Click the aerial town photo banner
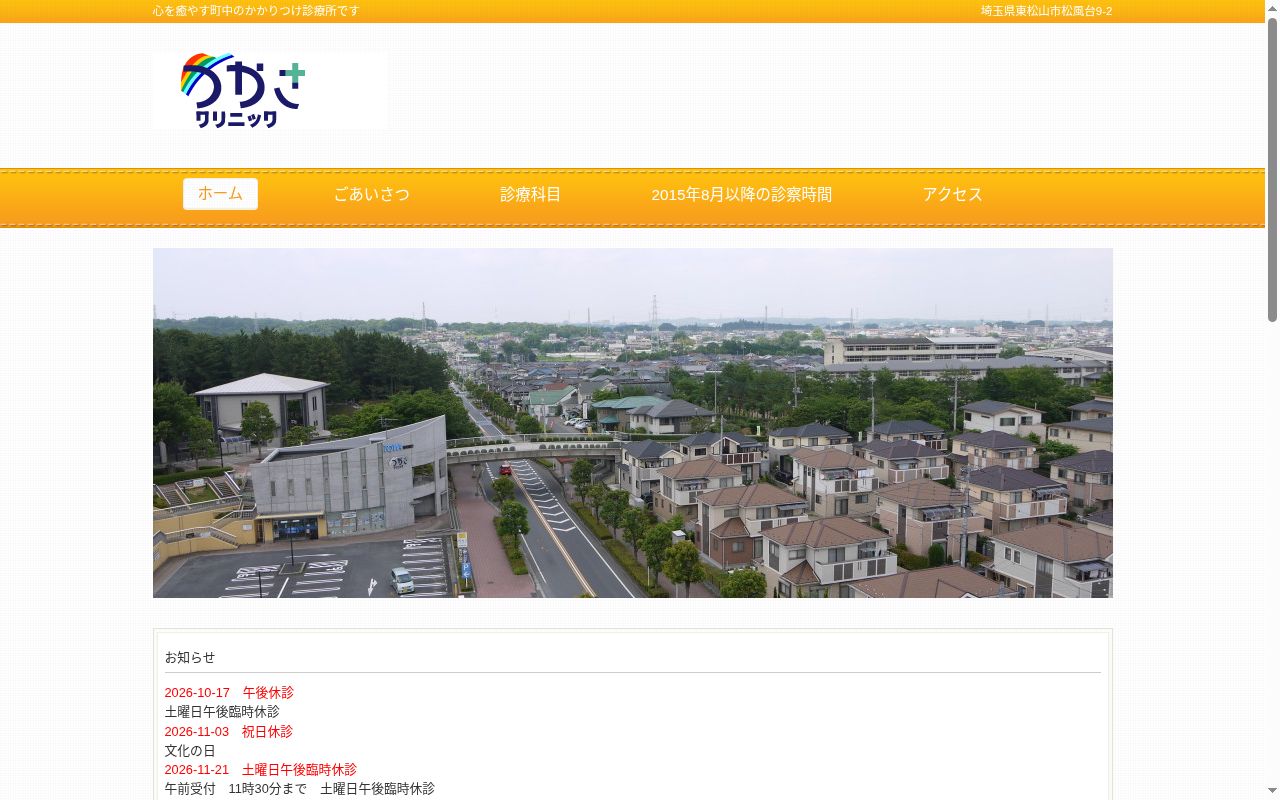Screen dimensions: 1280x800 tap(633, 423)
